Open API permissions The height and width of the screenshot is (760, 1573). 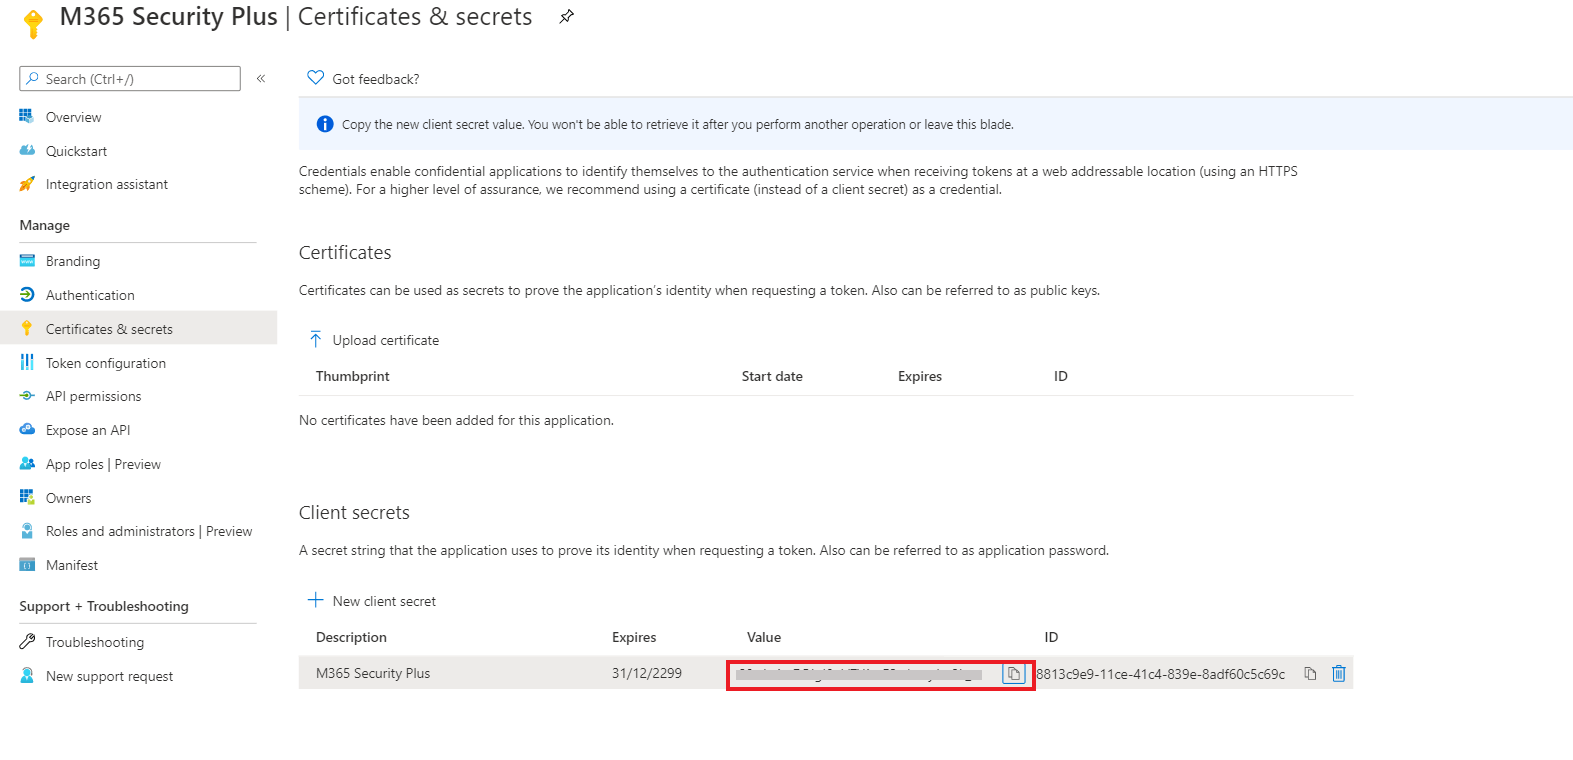click(93, 397)
